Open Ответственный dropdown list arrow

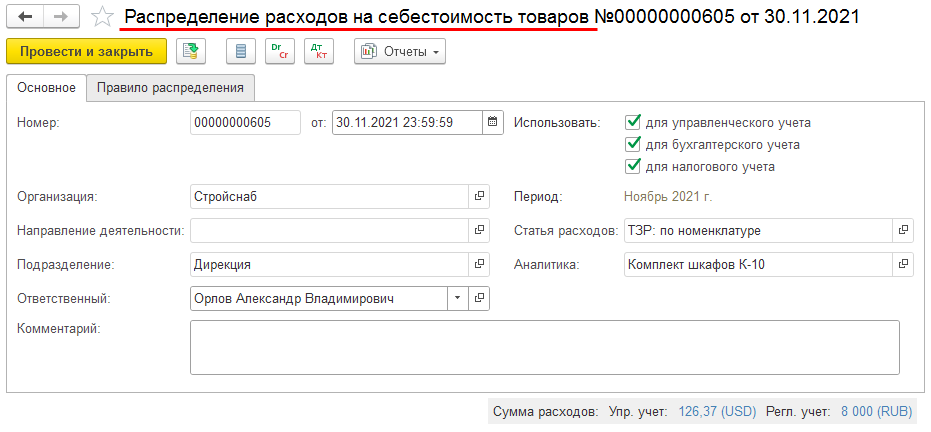pos(458,298)
